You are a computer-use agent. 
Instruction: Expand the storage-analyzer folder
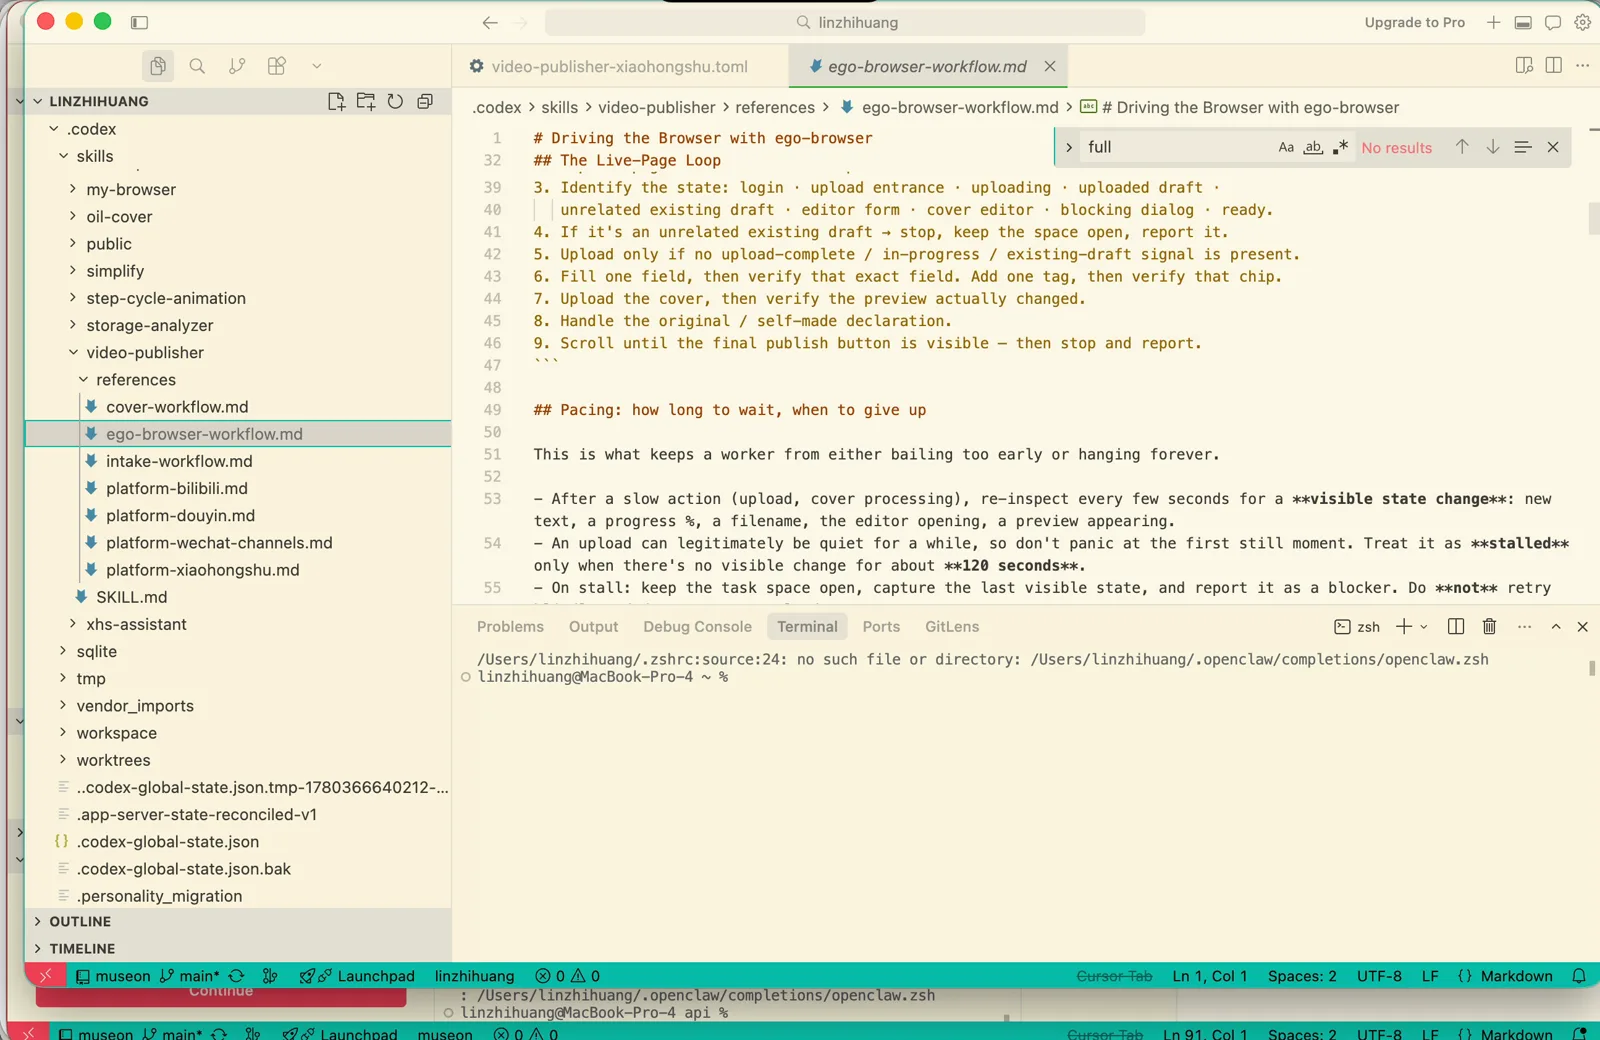tap(73, 325)
